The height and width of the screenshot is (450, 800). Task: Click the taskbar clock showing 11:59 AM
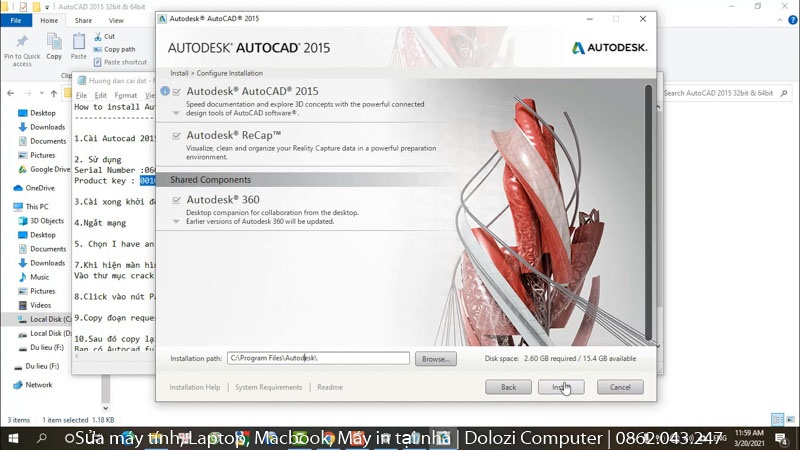tap(749, 438)
